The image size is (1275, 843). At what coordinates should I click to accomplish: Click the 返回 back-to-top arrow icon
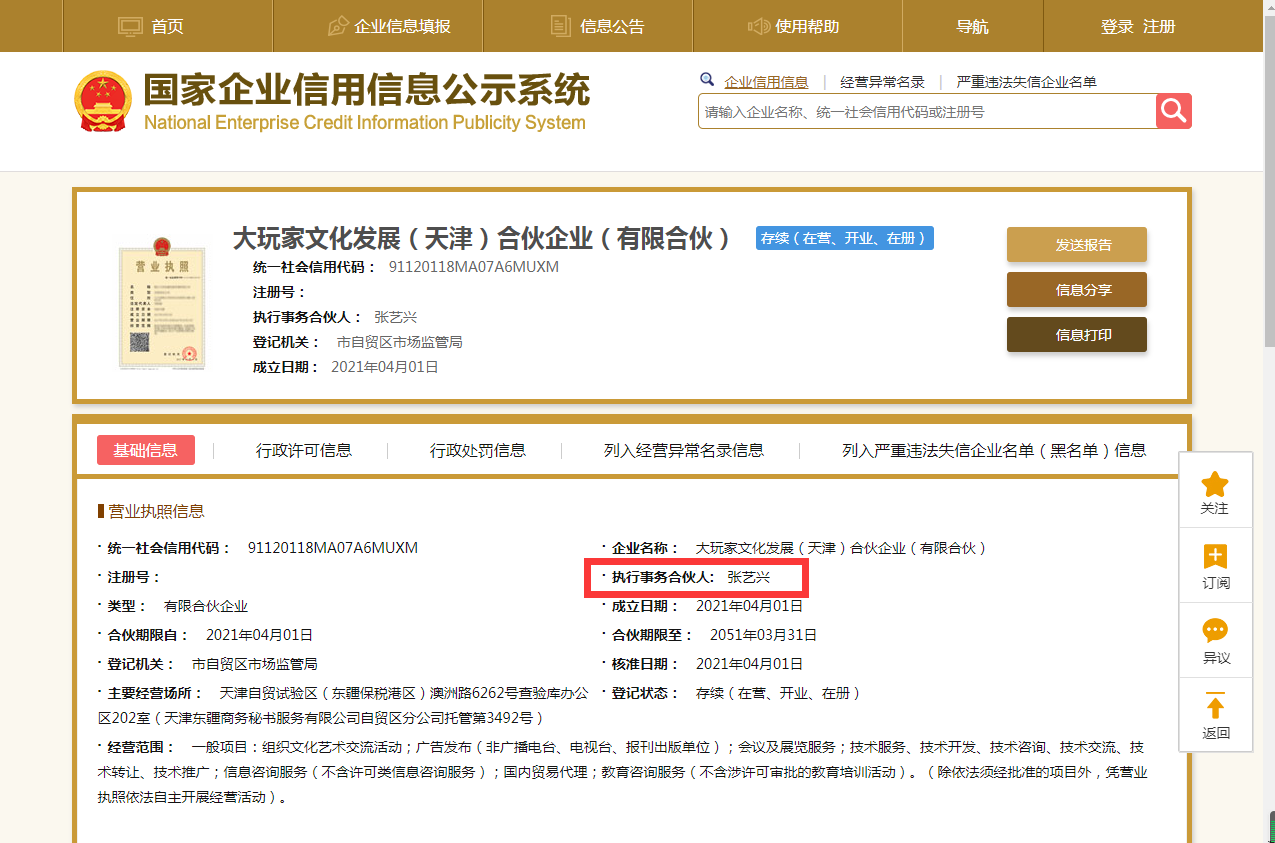[x=1215, y=700]
